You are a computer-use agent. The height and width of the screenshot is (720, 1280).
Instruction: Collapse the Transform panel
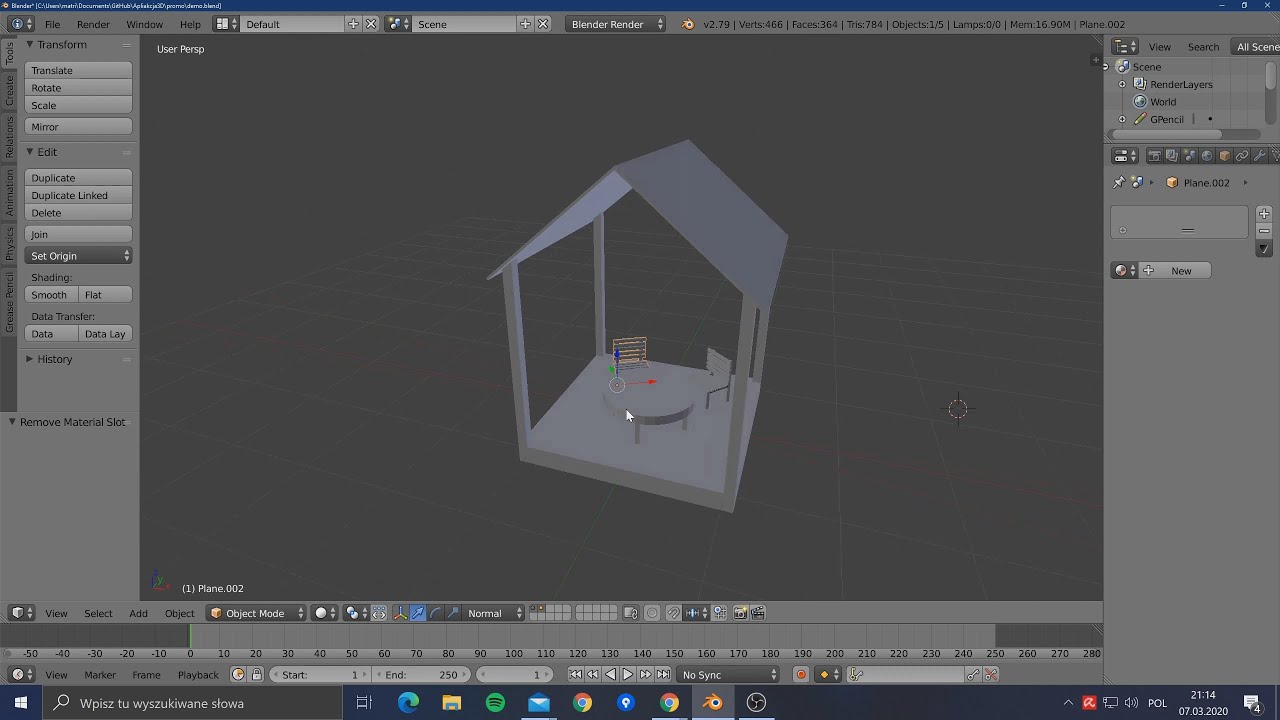[30, 45]
